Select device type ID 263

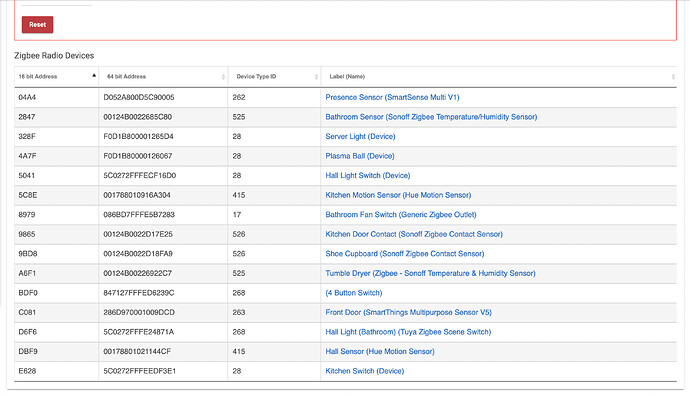click(239, 312)
